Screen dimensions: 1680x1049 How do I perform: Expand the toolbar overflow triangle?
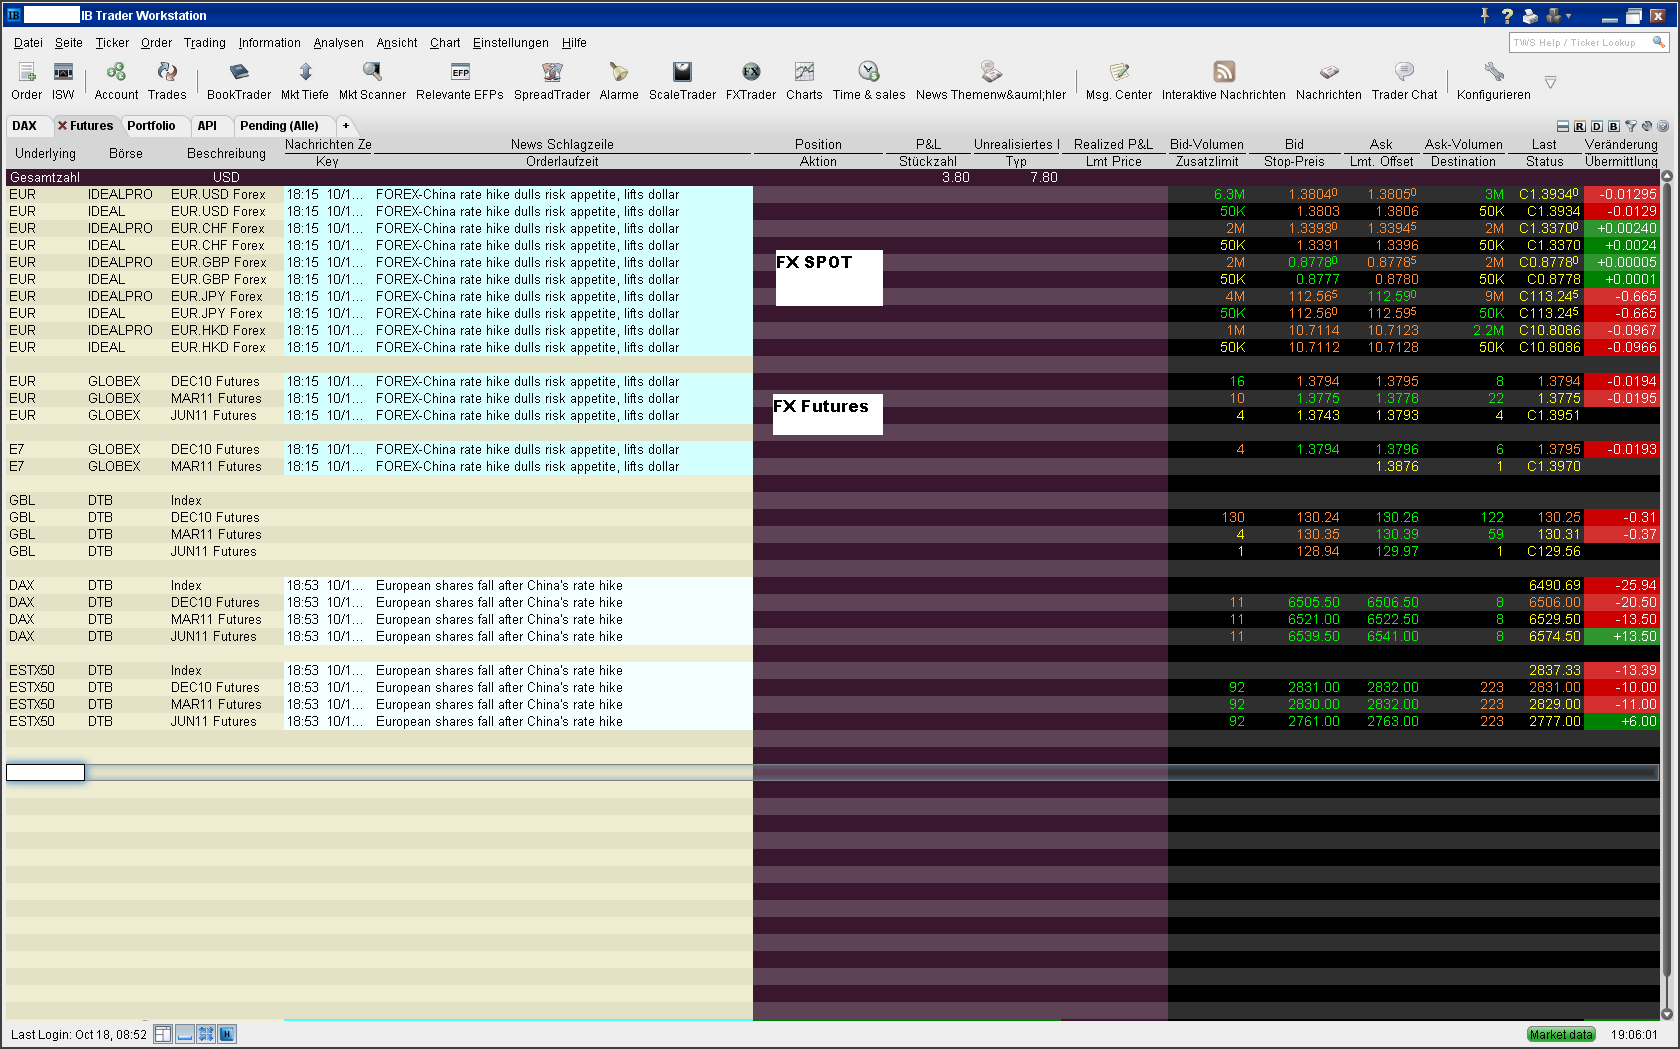(x=1550, y=82)
